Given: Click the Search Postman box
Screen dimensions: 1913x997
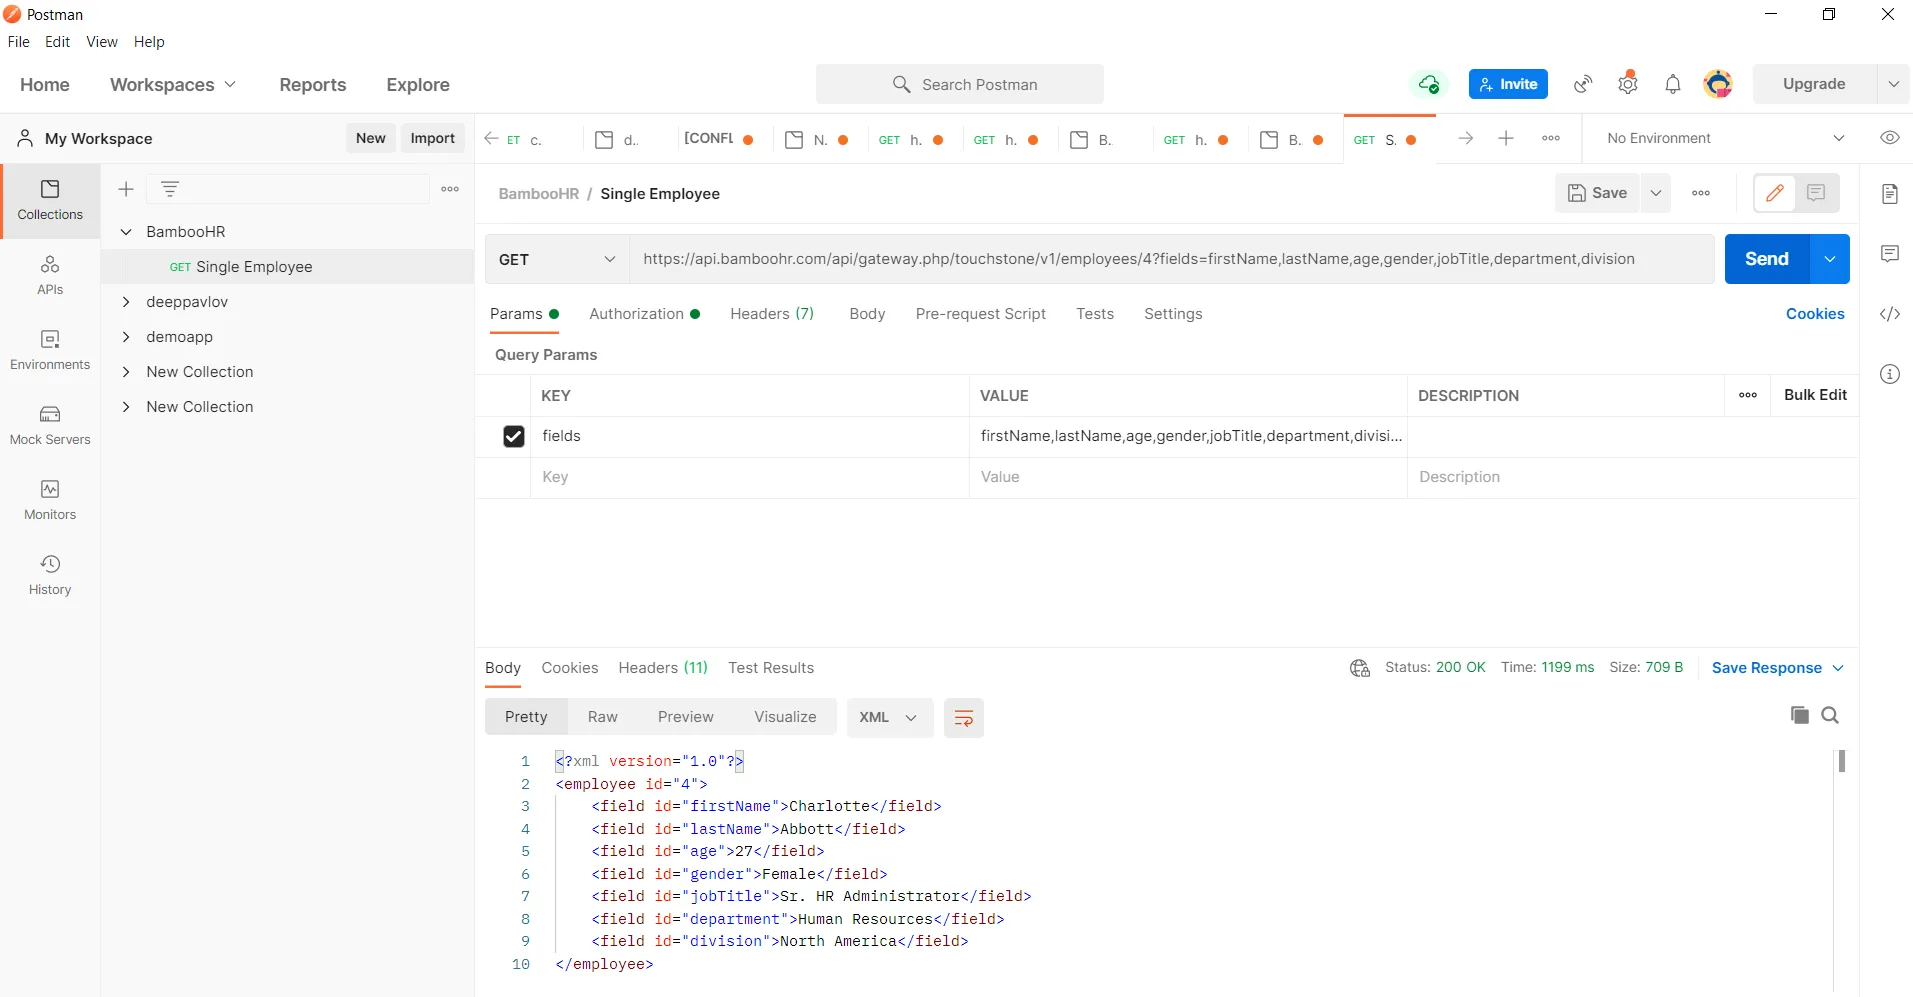Looking at the screenshot, I should 960,85.
